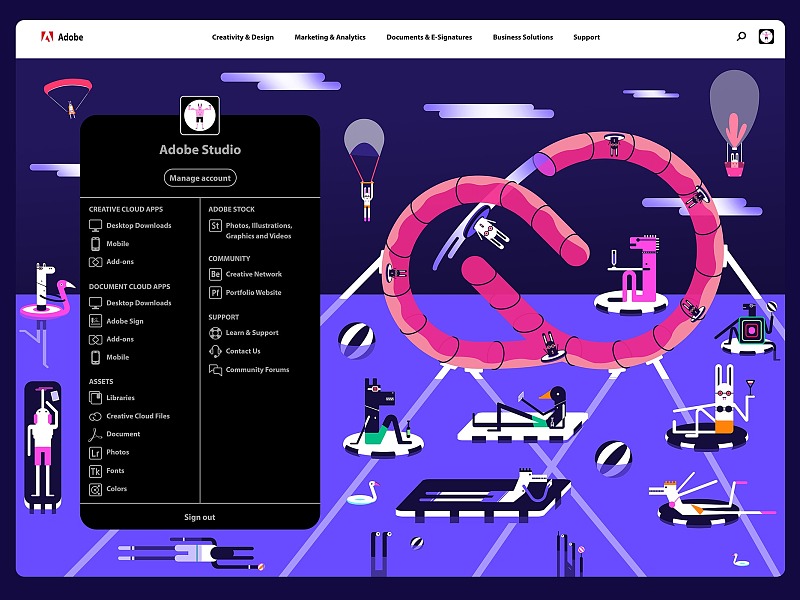Click the Portfolio Website Pr icon
Image resolution: width=800 pixels, height=600 pixels.
point(215,293)
